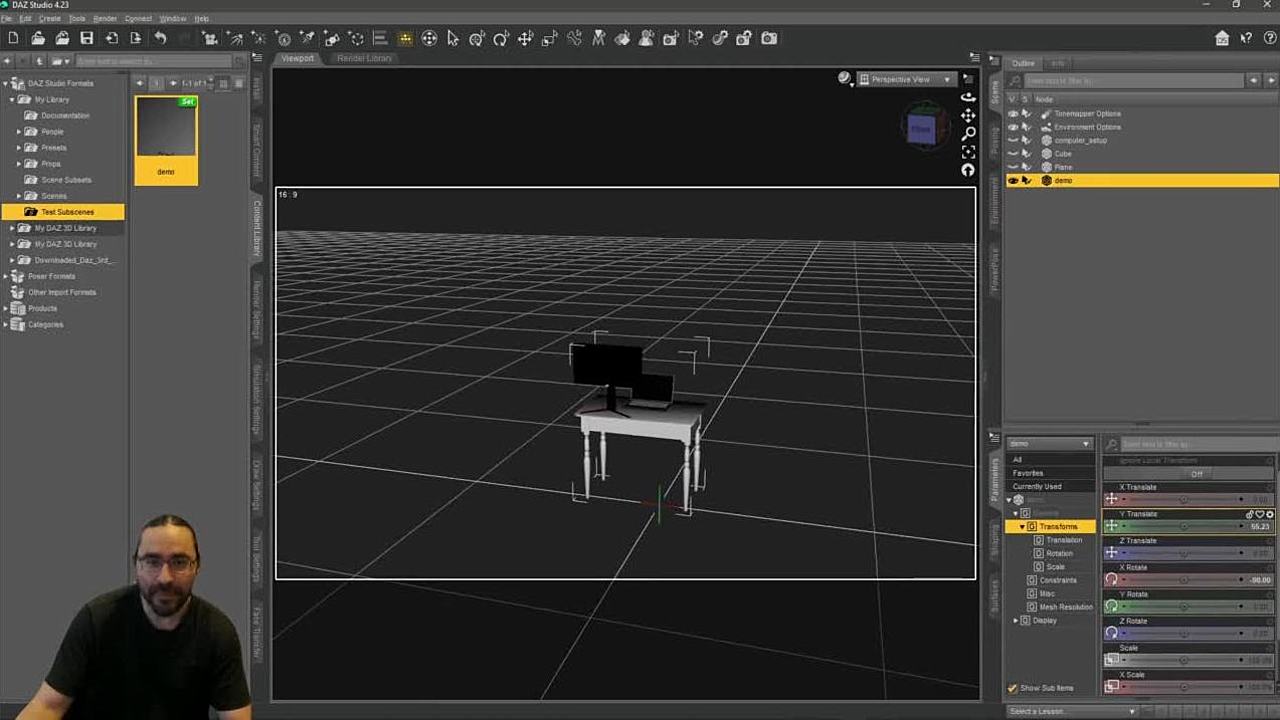Select the Test Subscenes folder
This screenshot has height=720, width=1280.
point(67,212)
